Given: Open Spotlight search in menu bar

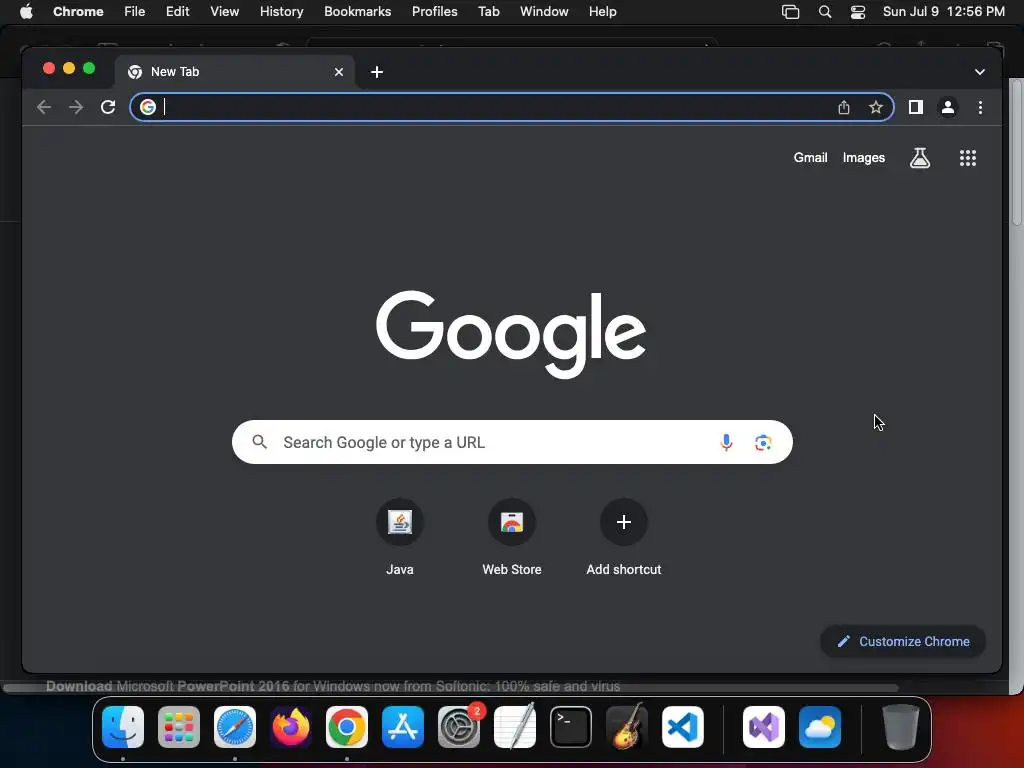Looking at the screenshot, I should (825, 12).
